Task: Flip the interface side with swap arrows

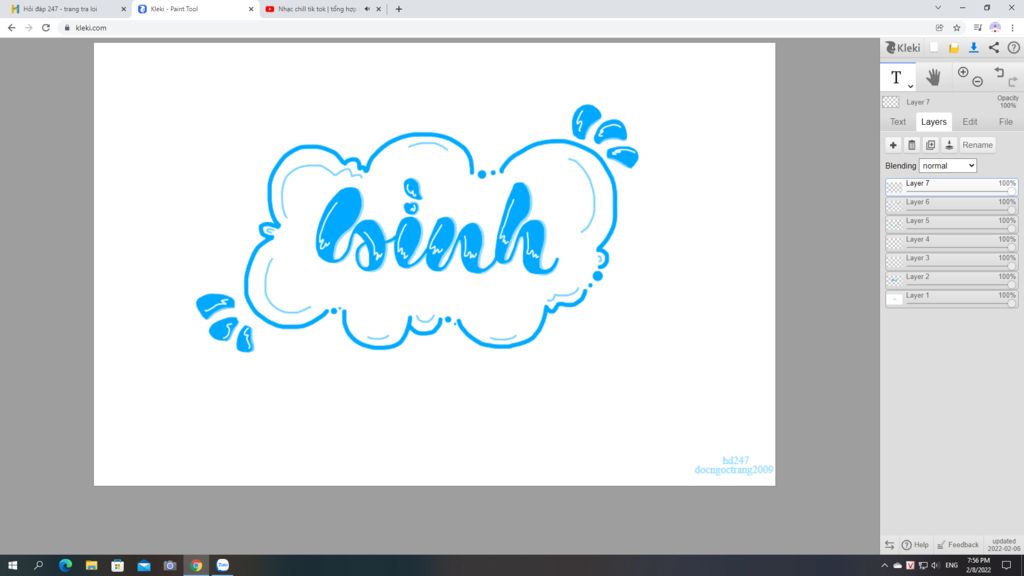Action: pyautogui.click(x=889, y=545)
